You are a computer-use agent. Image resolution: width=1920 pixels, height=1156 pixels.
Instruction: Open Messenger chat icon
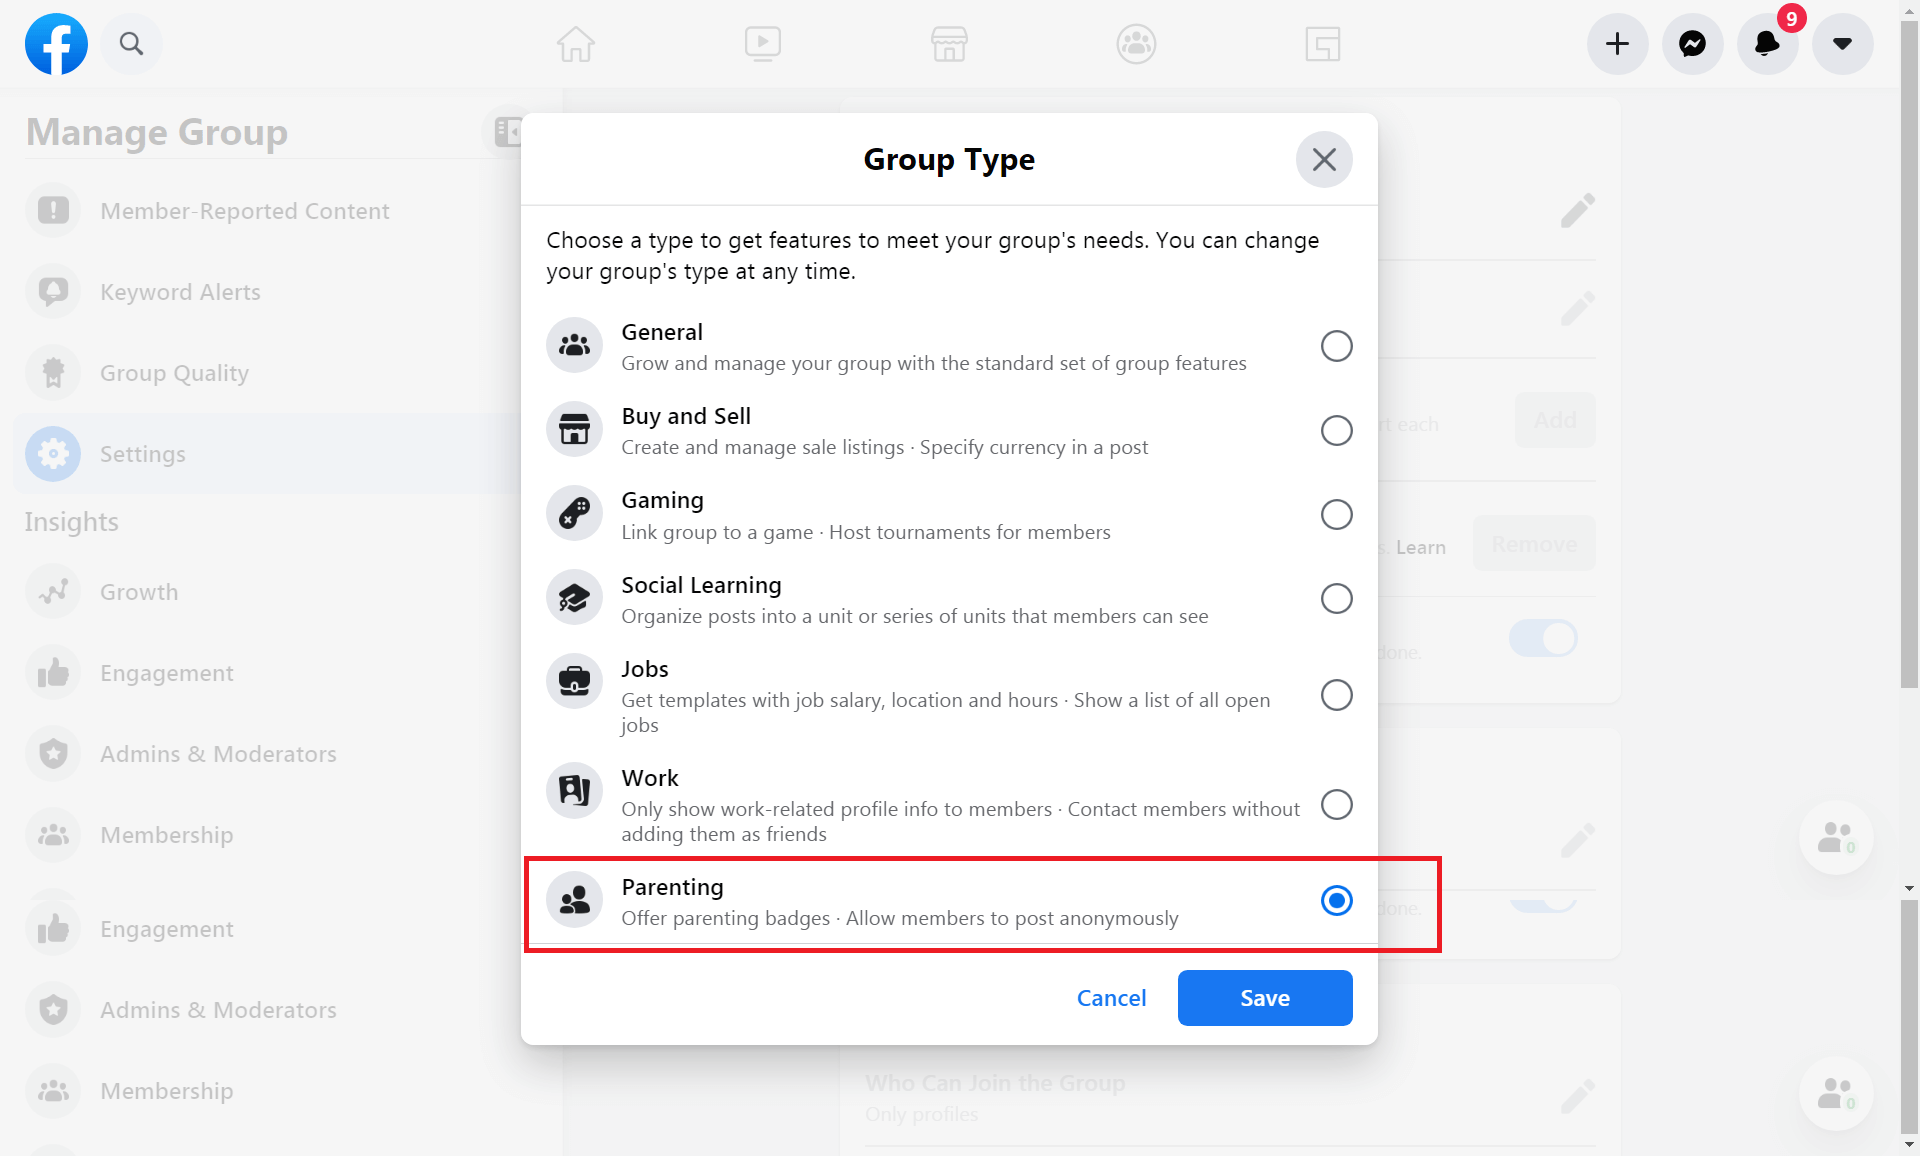(x=1692, y=43)
